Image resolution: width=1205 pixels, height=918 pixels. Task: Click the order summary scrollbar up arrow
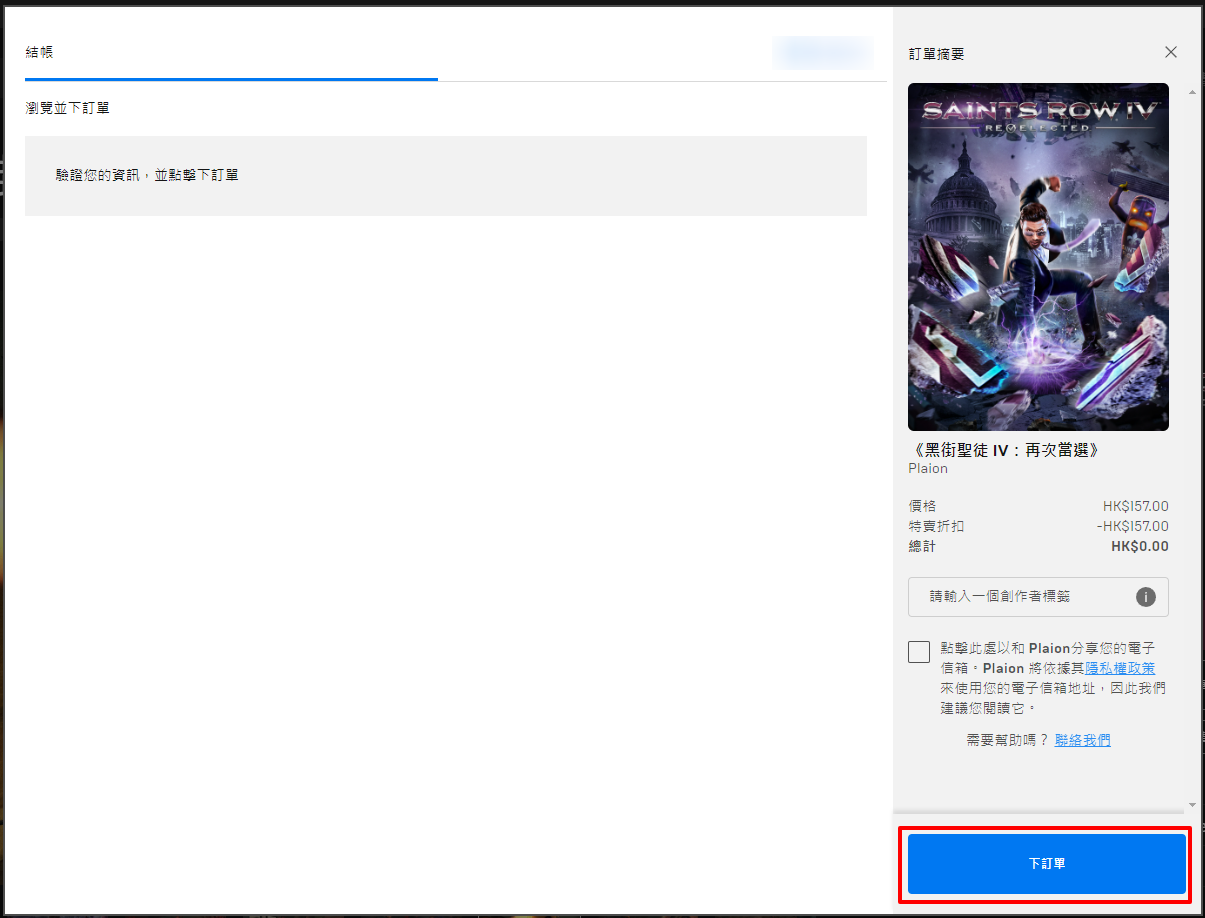point(1192,92)
